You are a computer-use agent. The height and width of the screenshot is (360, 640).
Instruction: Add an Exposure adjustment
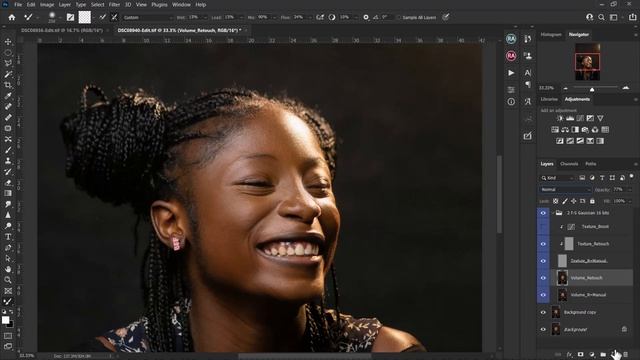[x=590, y=118]
